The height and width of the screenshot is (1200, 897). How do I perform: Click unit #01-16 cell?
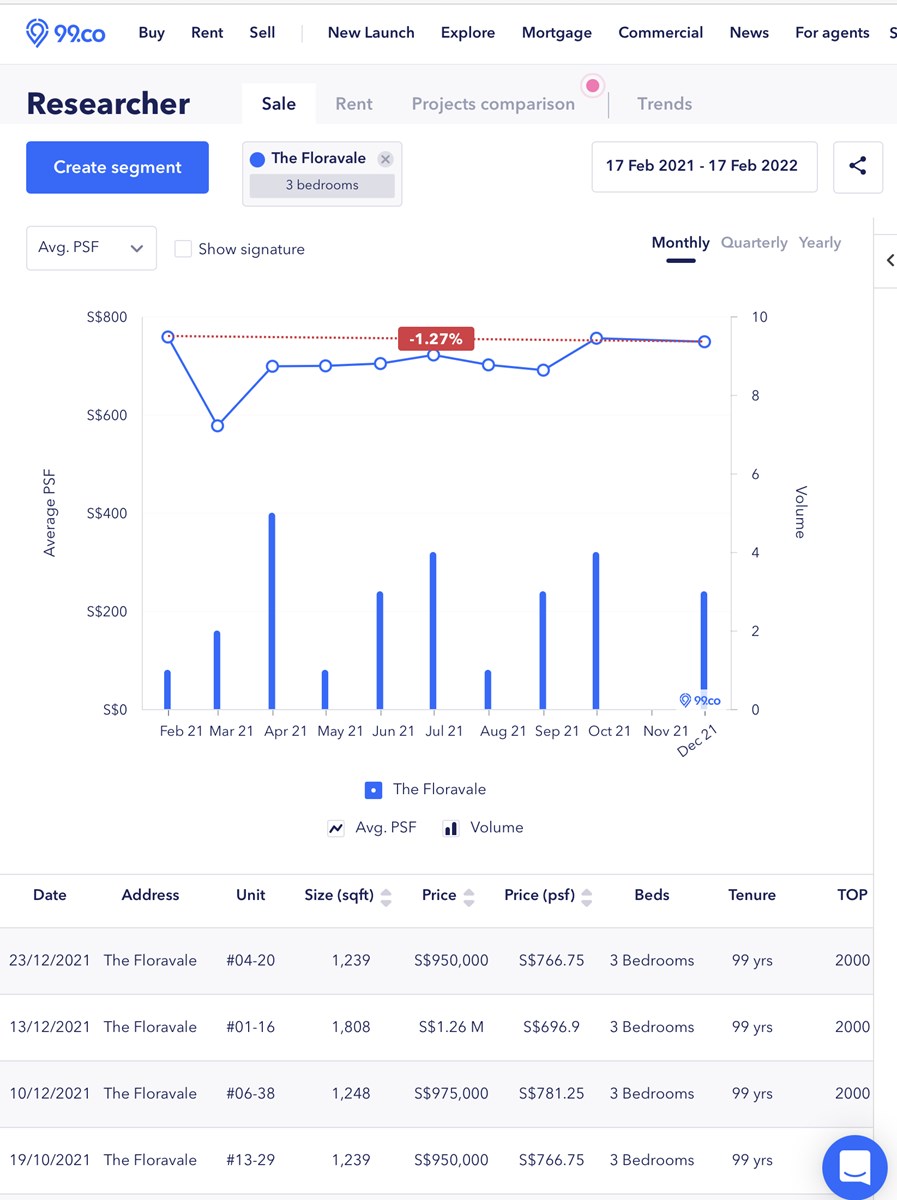point(250,1027)
